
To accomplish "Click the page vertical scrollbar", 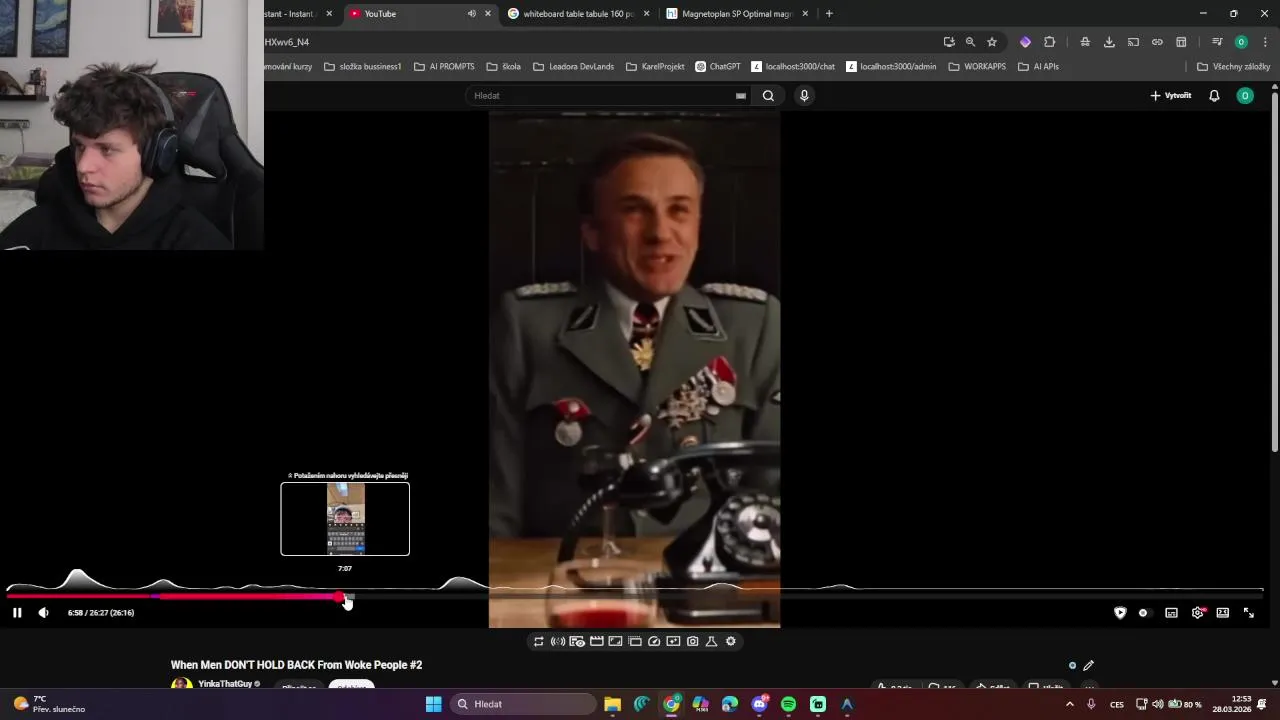I will coord(1275,270).
